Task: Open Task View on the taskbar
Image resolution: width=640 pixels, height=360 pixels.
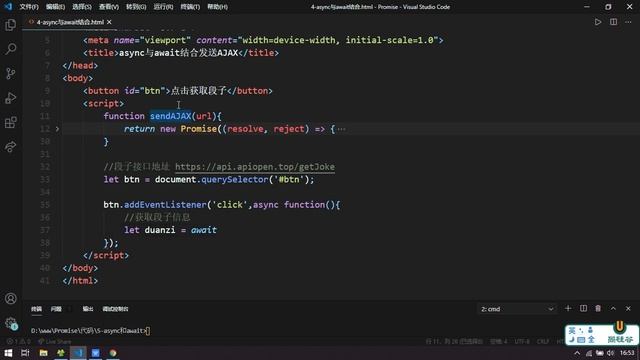Action: tap(25, 353)
